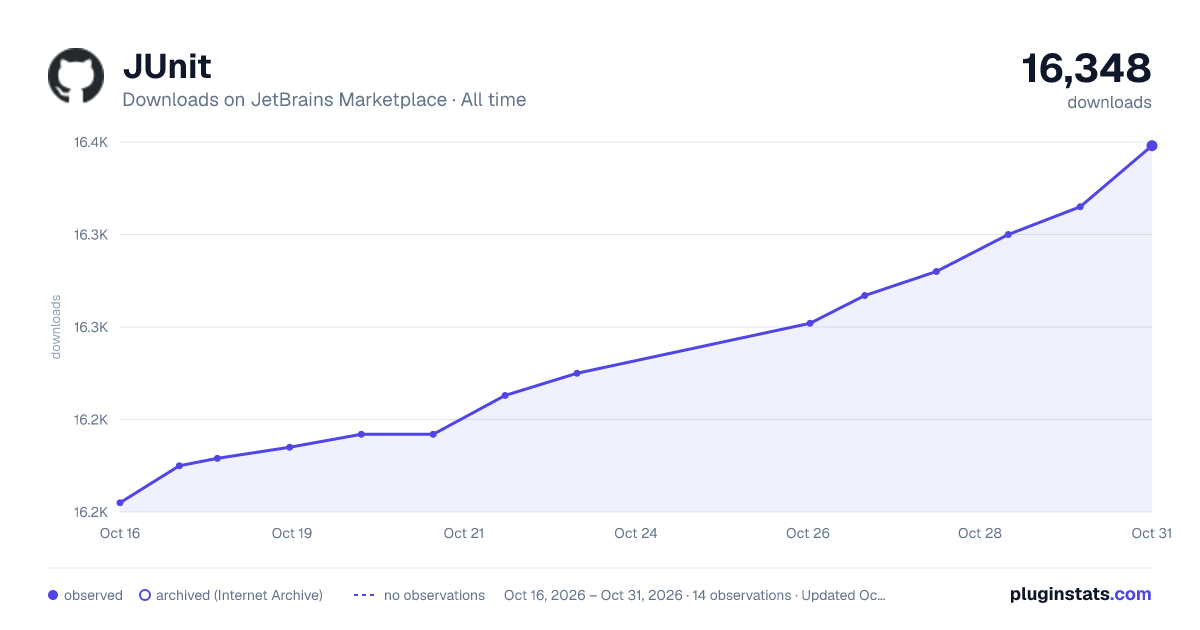Image resolution: width=1200 pixels, height=630 pixels.
Task: Click the Oct 21 x-axis label
Action: click(x=464, y=533)
